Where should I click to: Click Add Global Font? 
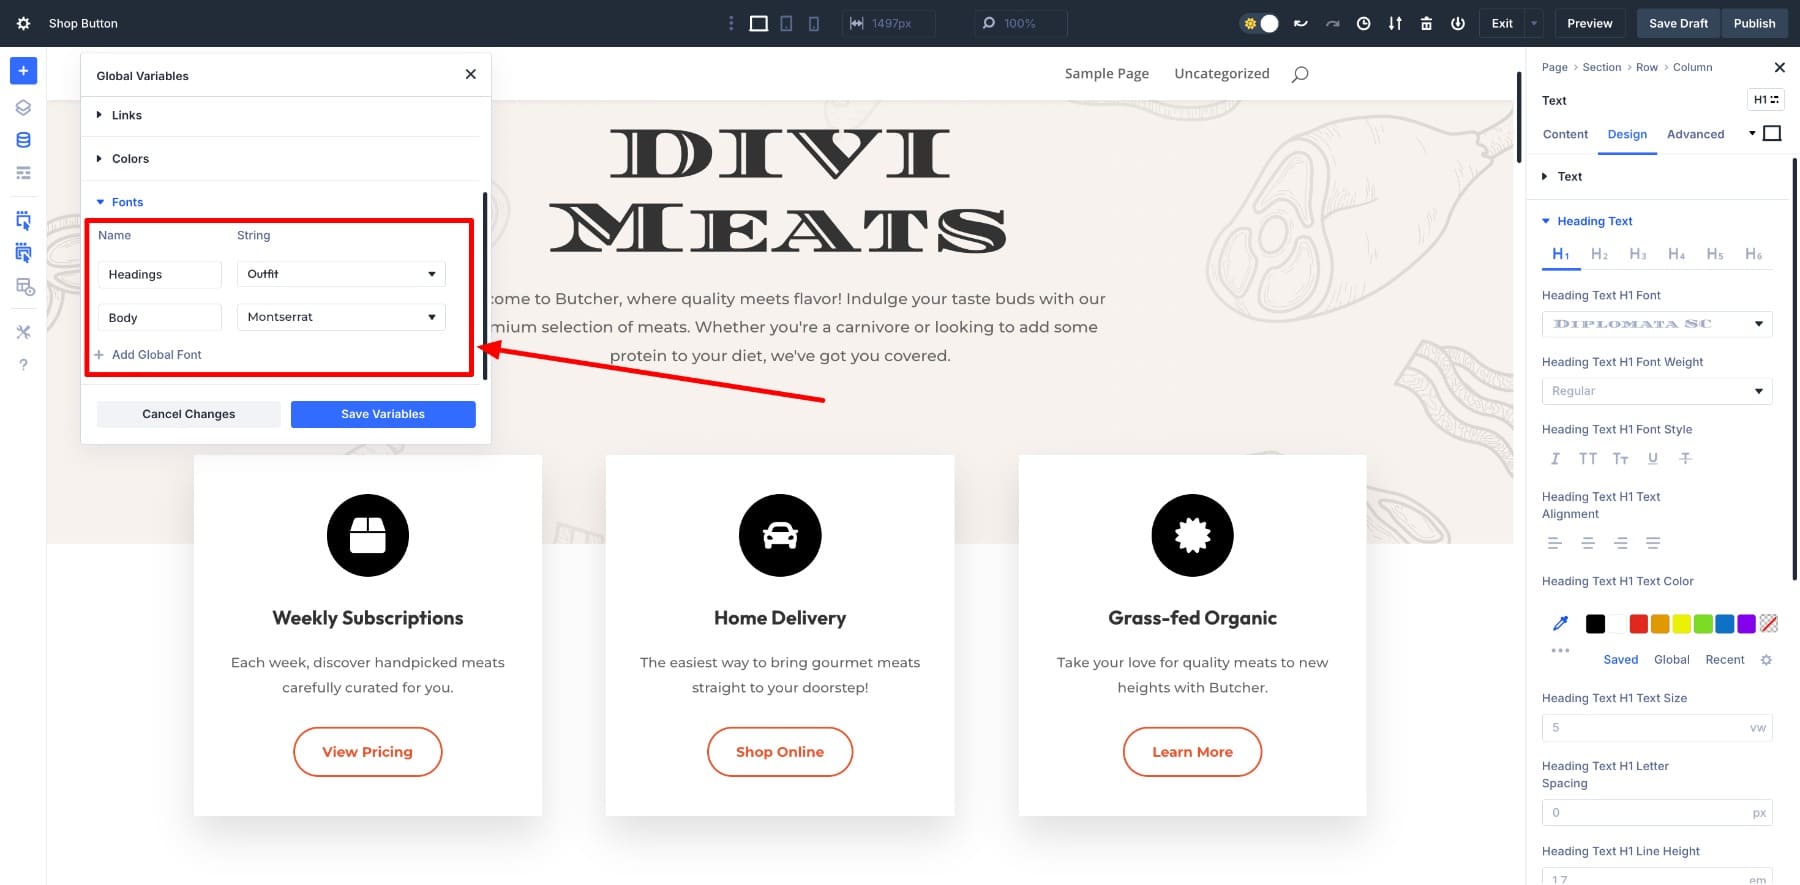tap(156, 355)
